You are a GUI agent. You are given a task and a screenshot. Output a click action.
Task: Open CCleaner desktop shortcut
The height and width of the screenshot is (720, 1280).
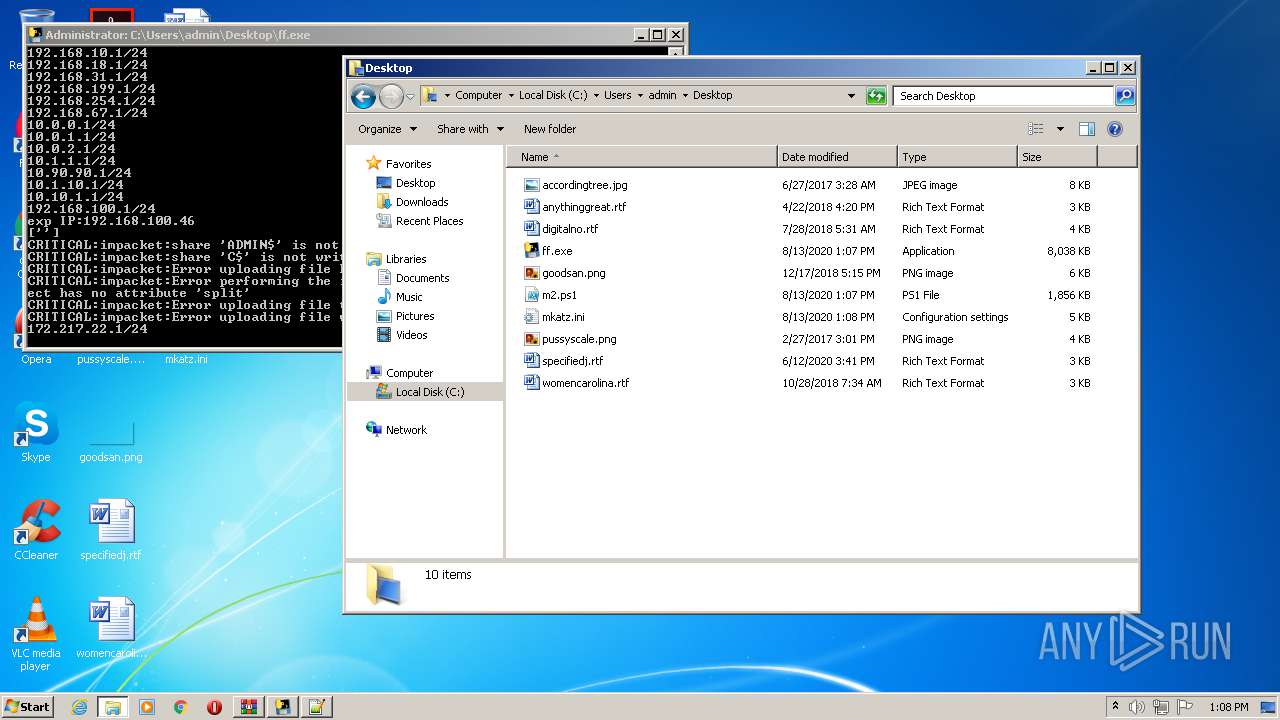[36, 530]
